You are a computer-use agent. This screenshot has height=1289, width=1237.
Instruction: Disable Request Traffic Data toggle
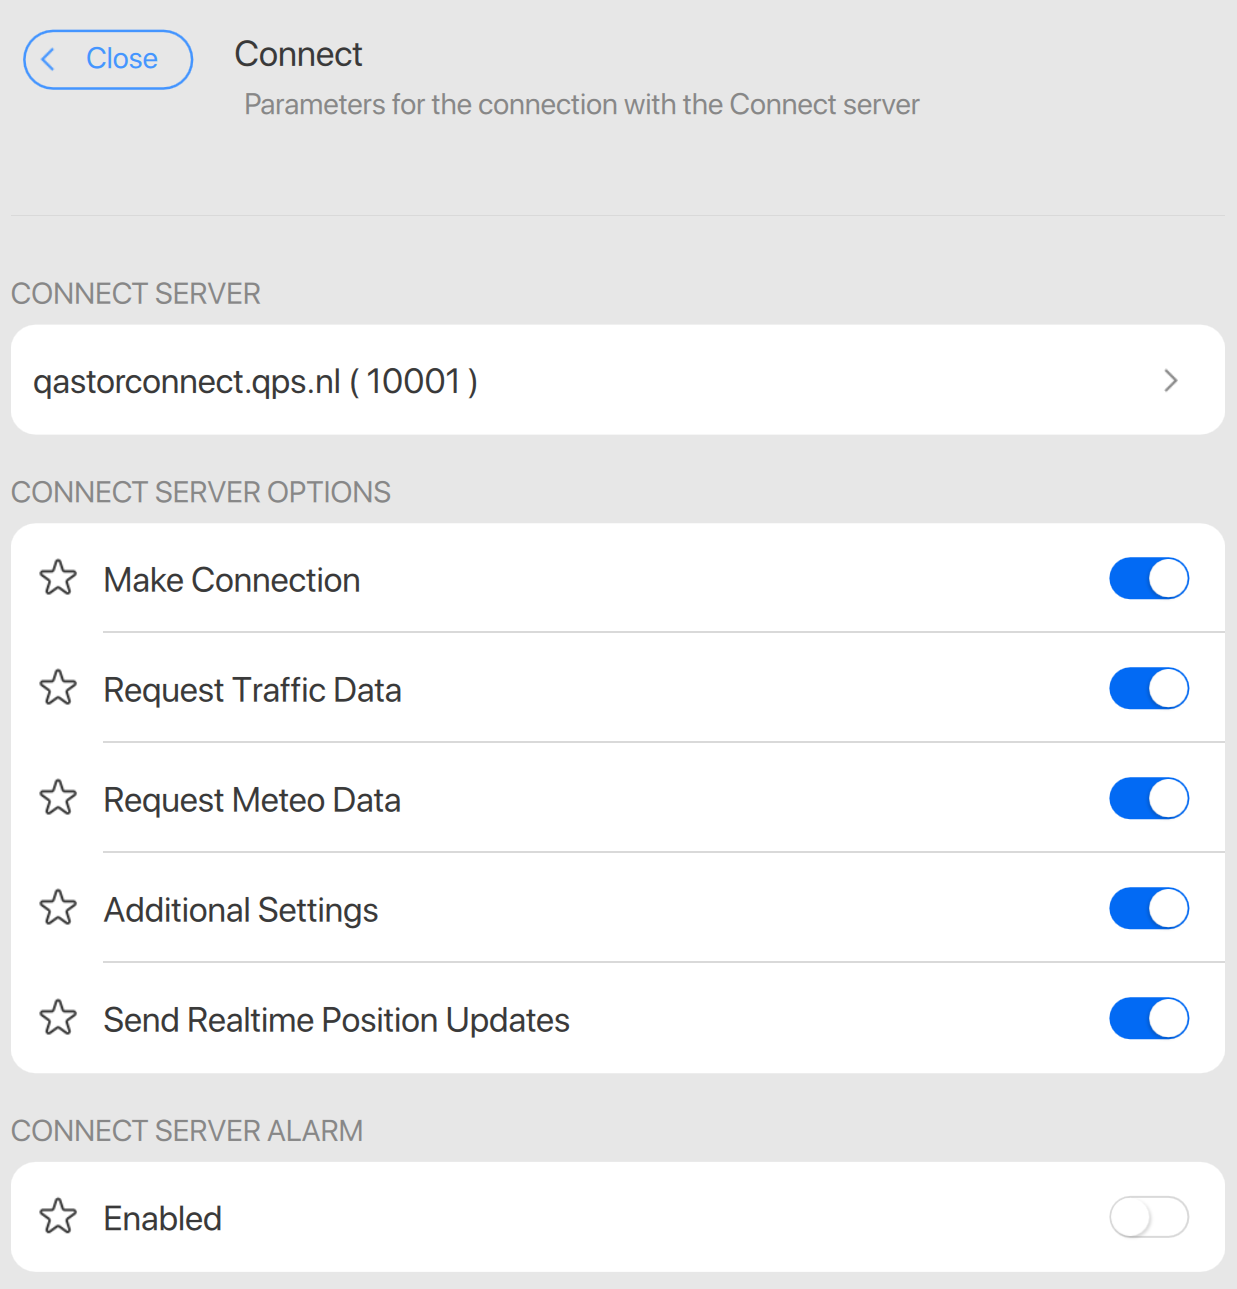click(x=1148, y=689)
